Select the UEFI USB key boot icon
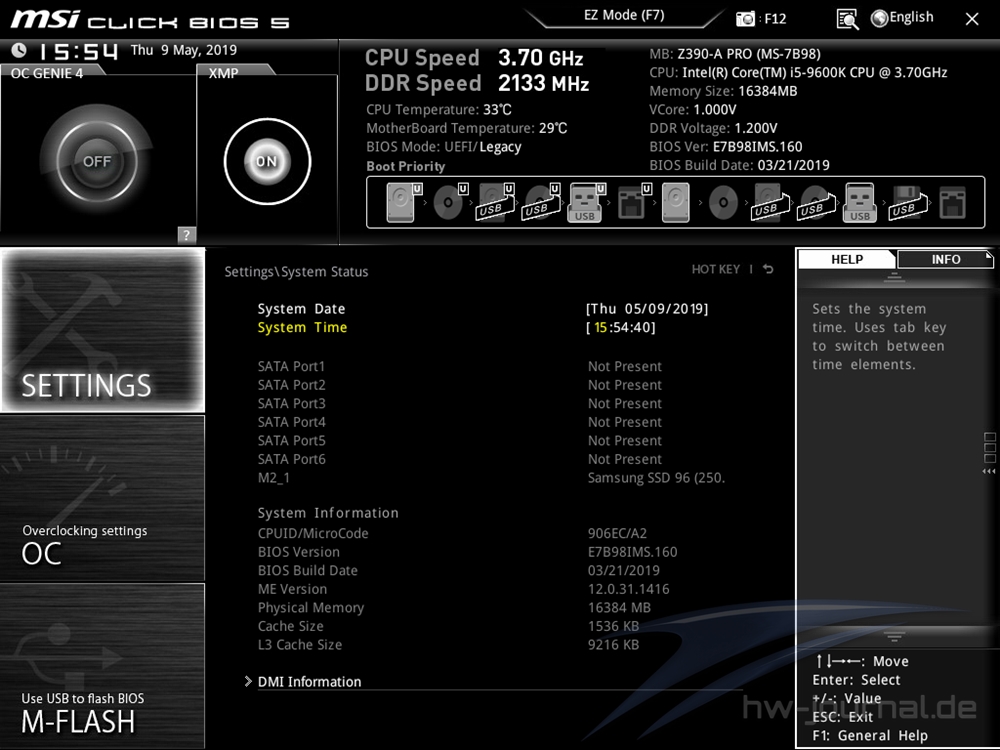The width and height of the screenshot is (1000, 750). (586, 202)
